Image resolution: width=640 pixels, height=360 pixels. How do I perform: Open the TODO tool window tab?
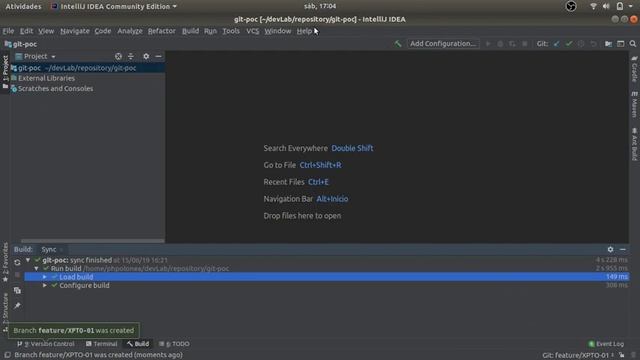(174, 344)
